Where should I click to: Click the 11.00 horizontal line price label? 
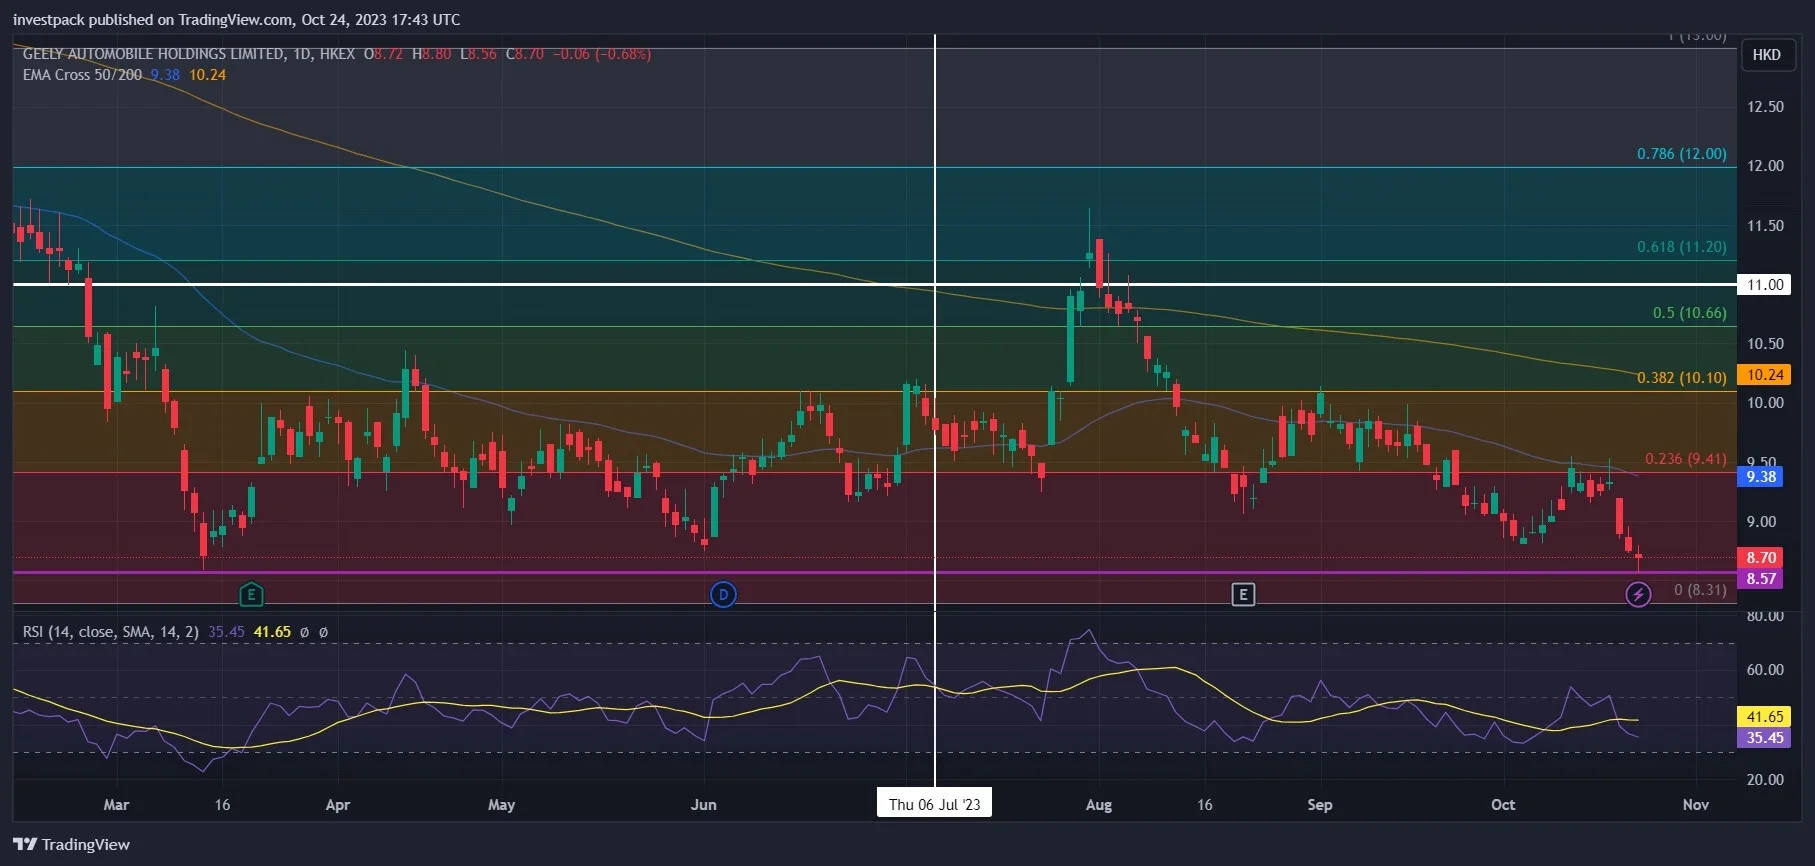(1765, 285)
